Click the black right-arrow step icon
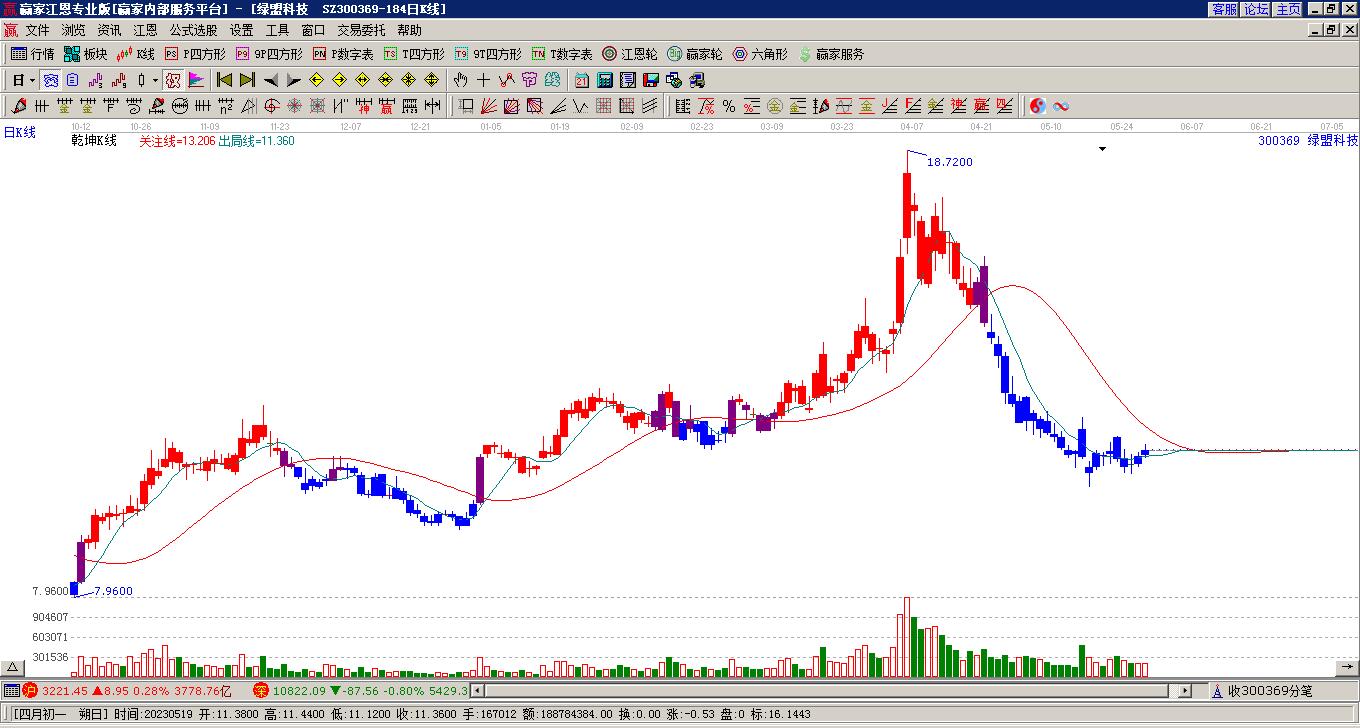The width and height of the screenshot is (1360, 728). (293, 80)
